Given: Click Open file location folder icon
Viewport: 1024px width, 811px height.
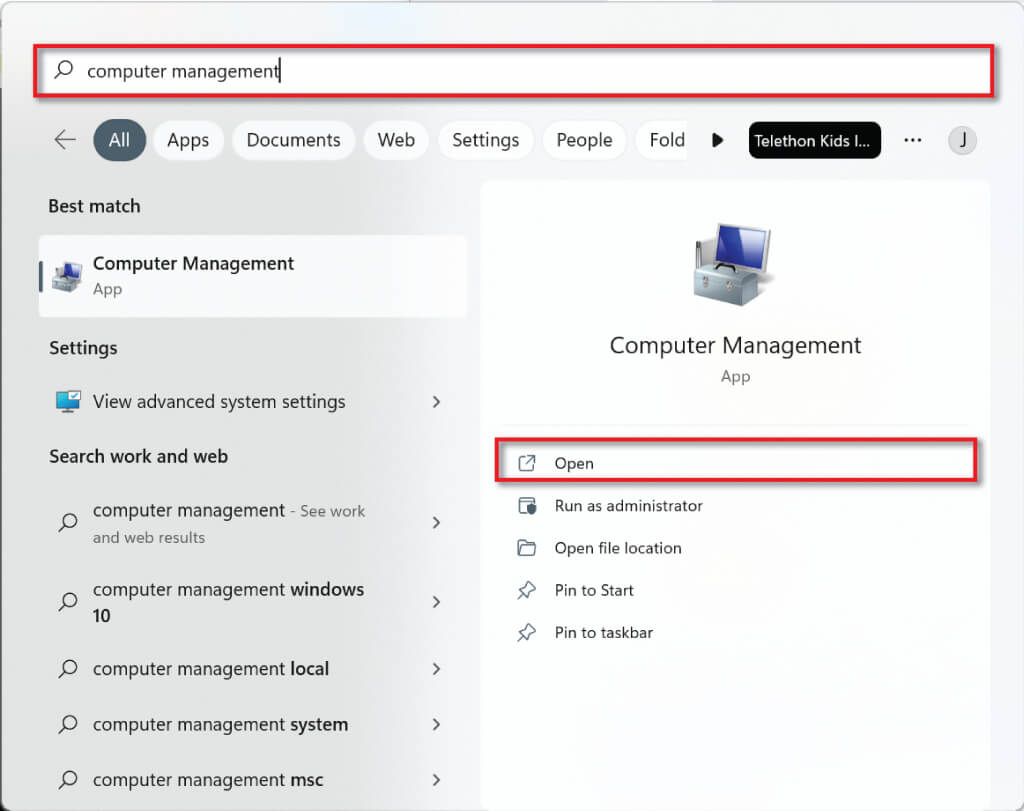Looking at the screenshot, I should [527, 548].
